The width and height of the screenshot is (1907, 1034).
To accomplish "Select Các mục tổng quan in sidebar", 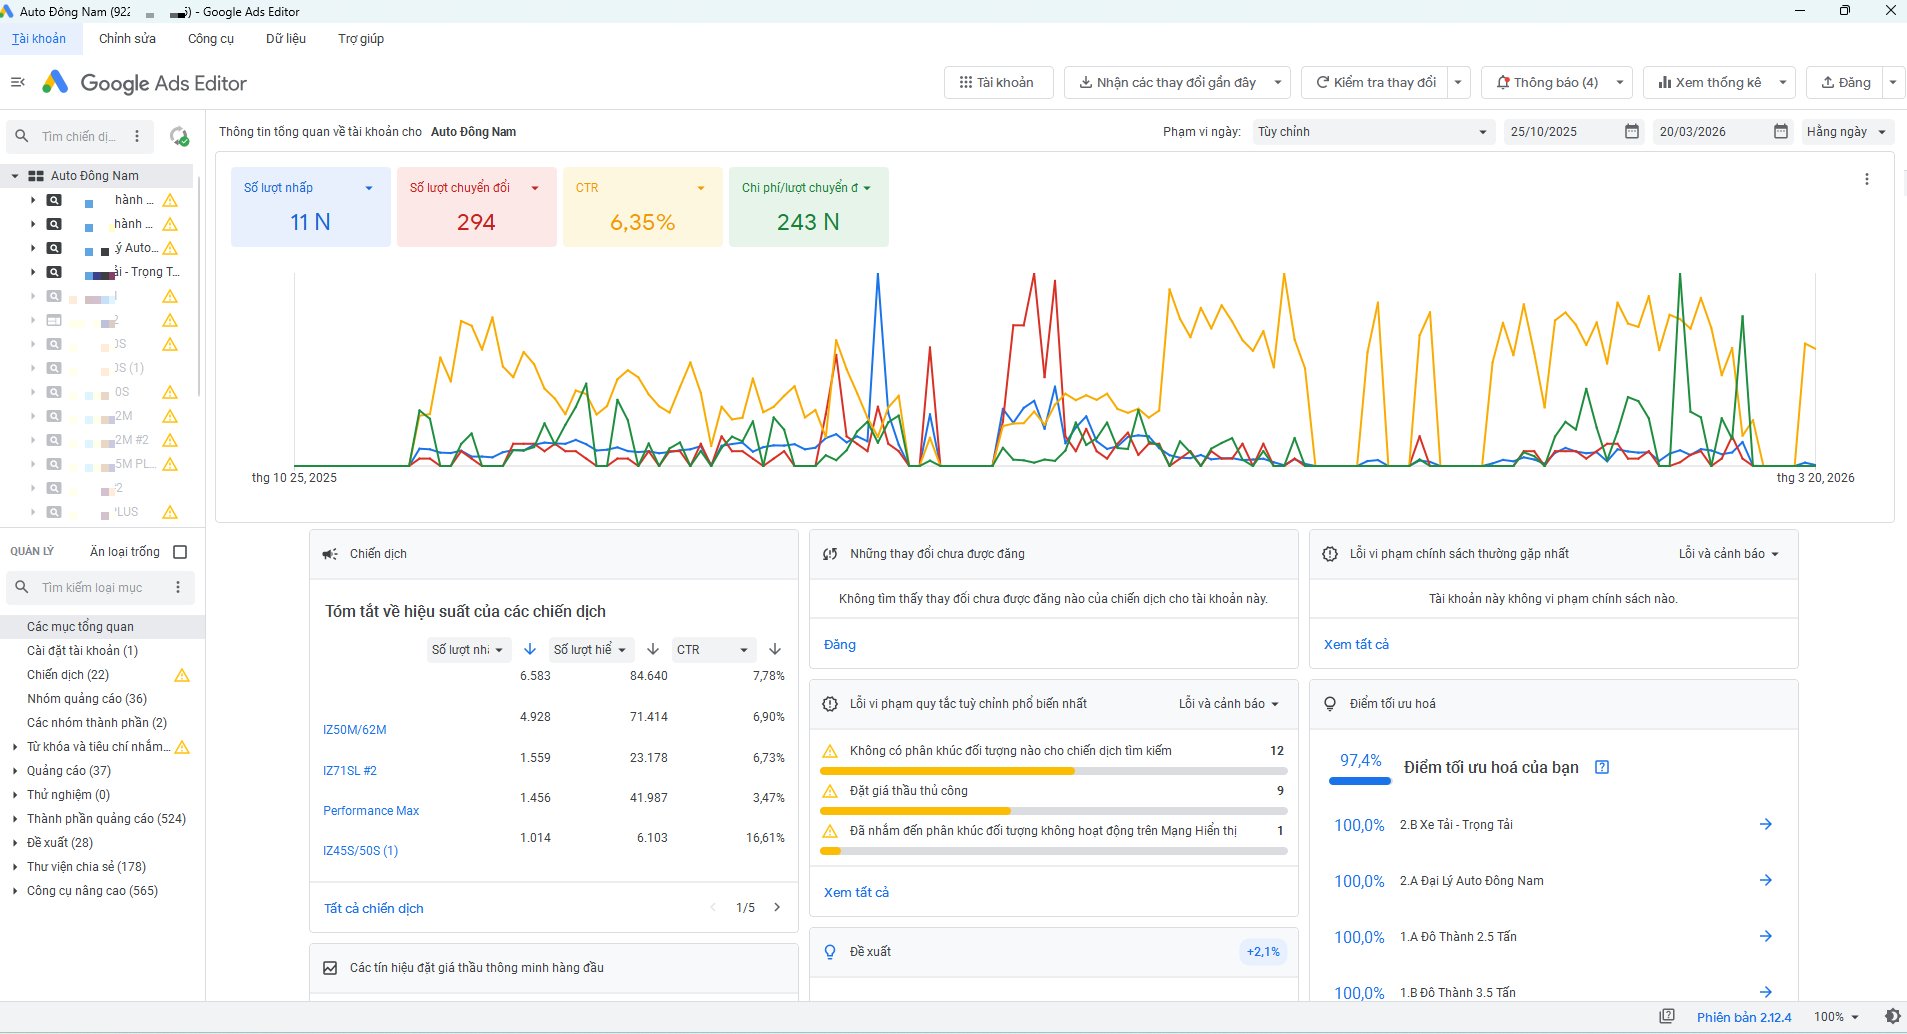I will click(x=102, y=627).
